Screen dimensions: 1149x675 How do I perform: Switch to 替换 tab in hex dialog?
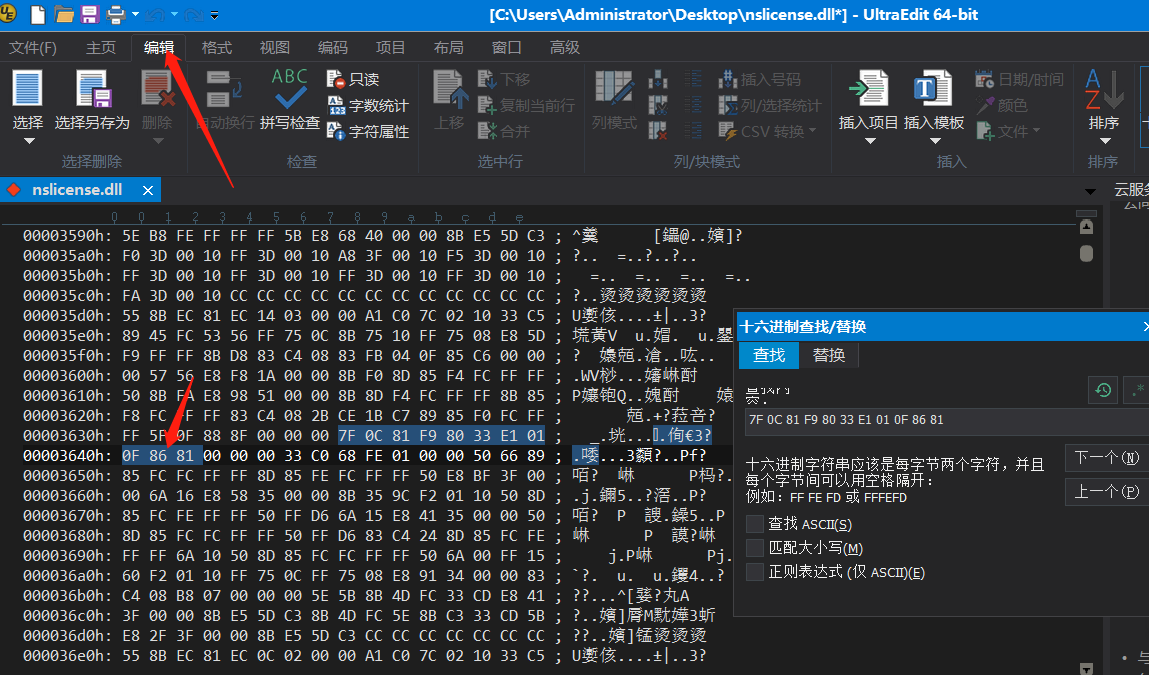pyautogui.click(x=829, y=355)
